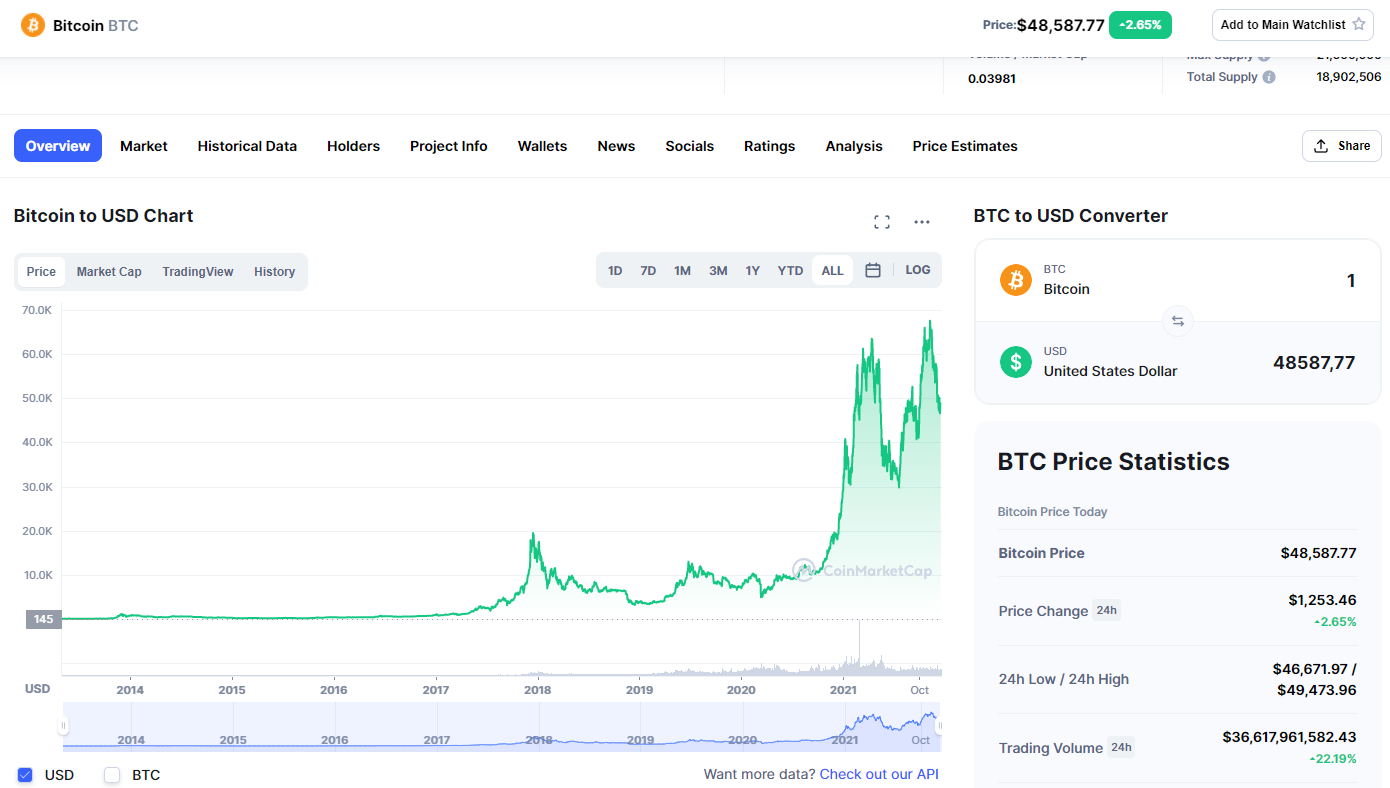Open the Socials tab
The image size is (1390, 788).
coord(690,146)
